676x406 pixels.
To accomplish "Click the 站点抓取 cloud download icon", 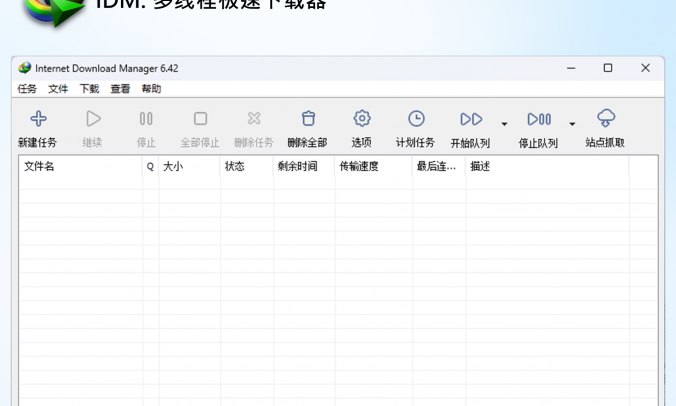I will [606, 118].
